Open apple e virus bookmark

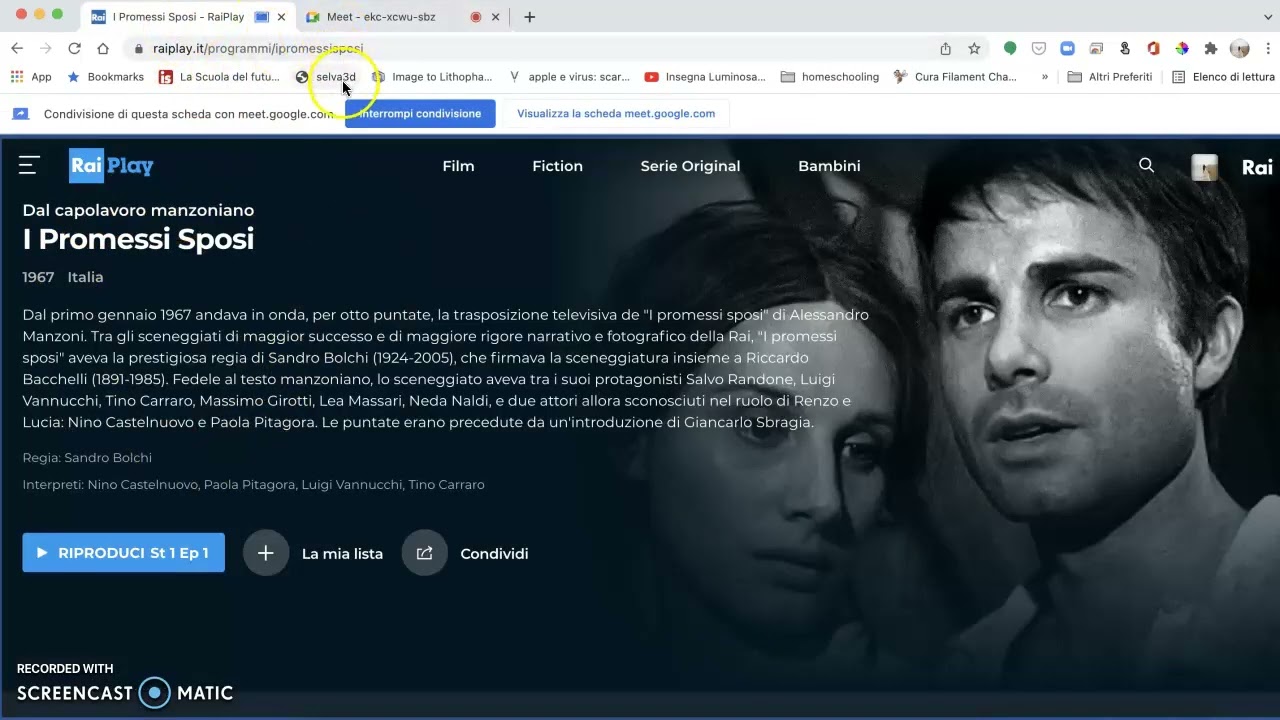(x=569, y=77)
